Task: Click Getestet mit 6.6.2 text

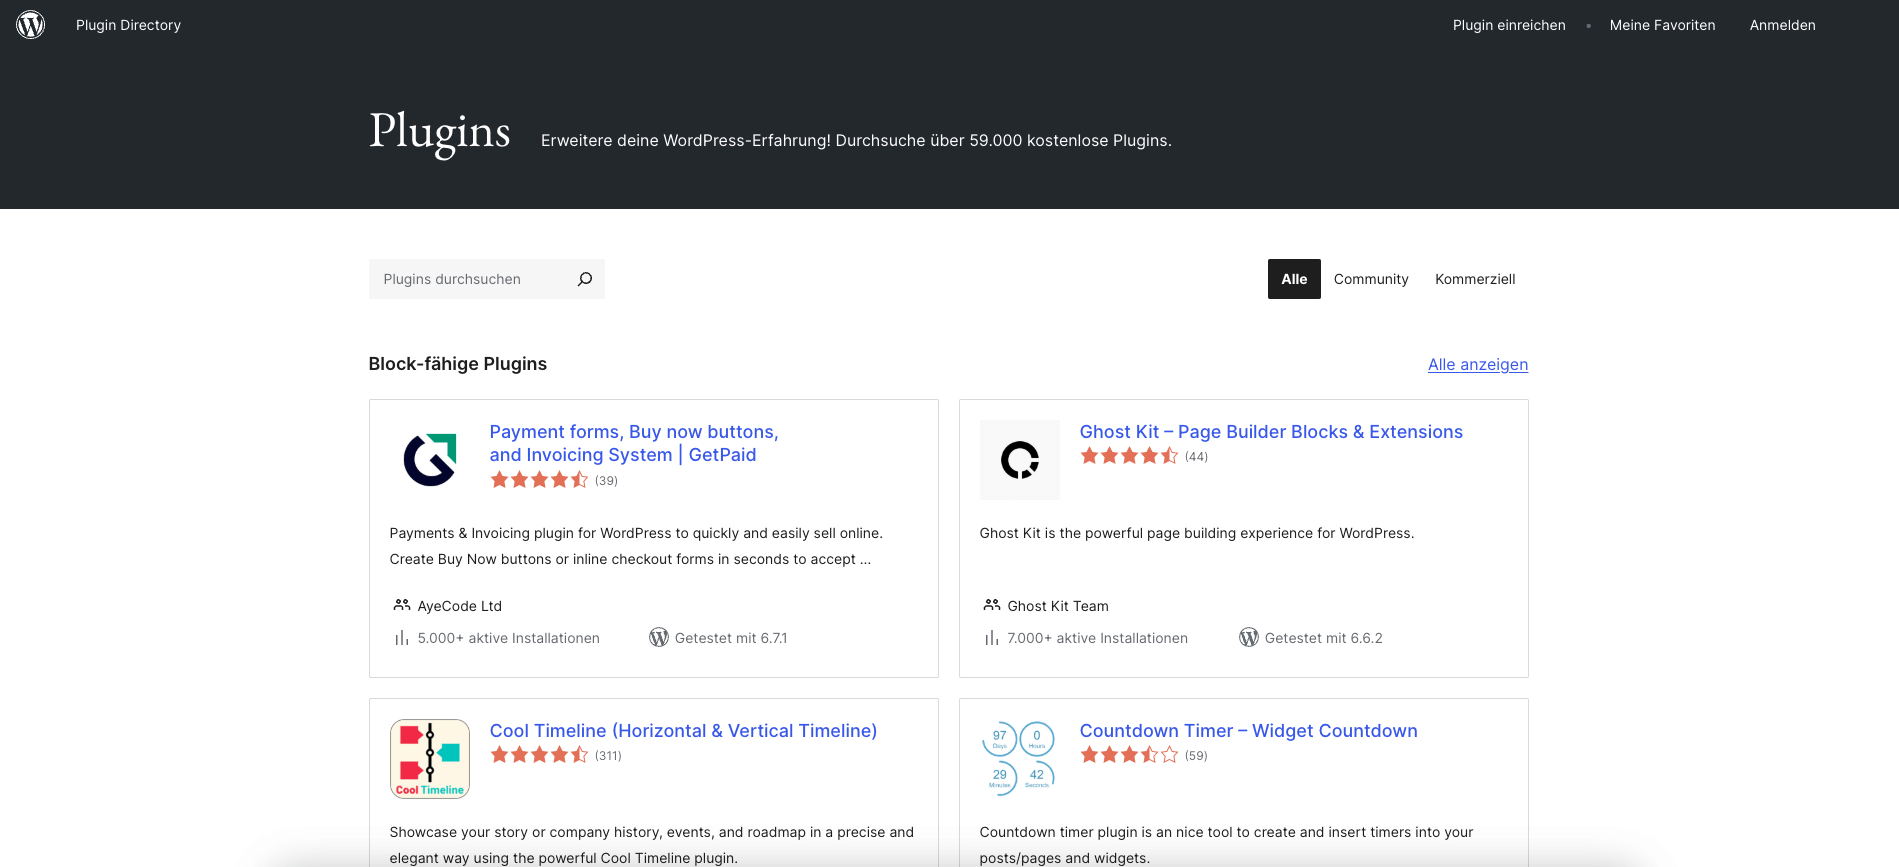Action: pos(1324,638)
